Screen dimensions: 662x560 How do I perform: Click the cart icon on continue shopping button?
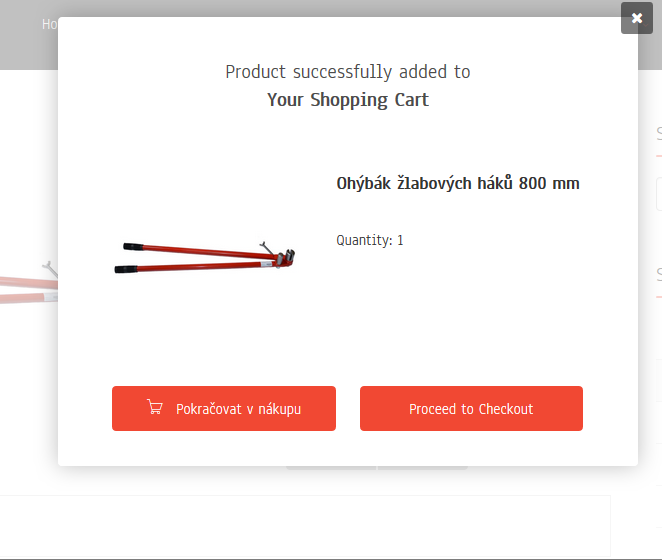coord(154,408)
